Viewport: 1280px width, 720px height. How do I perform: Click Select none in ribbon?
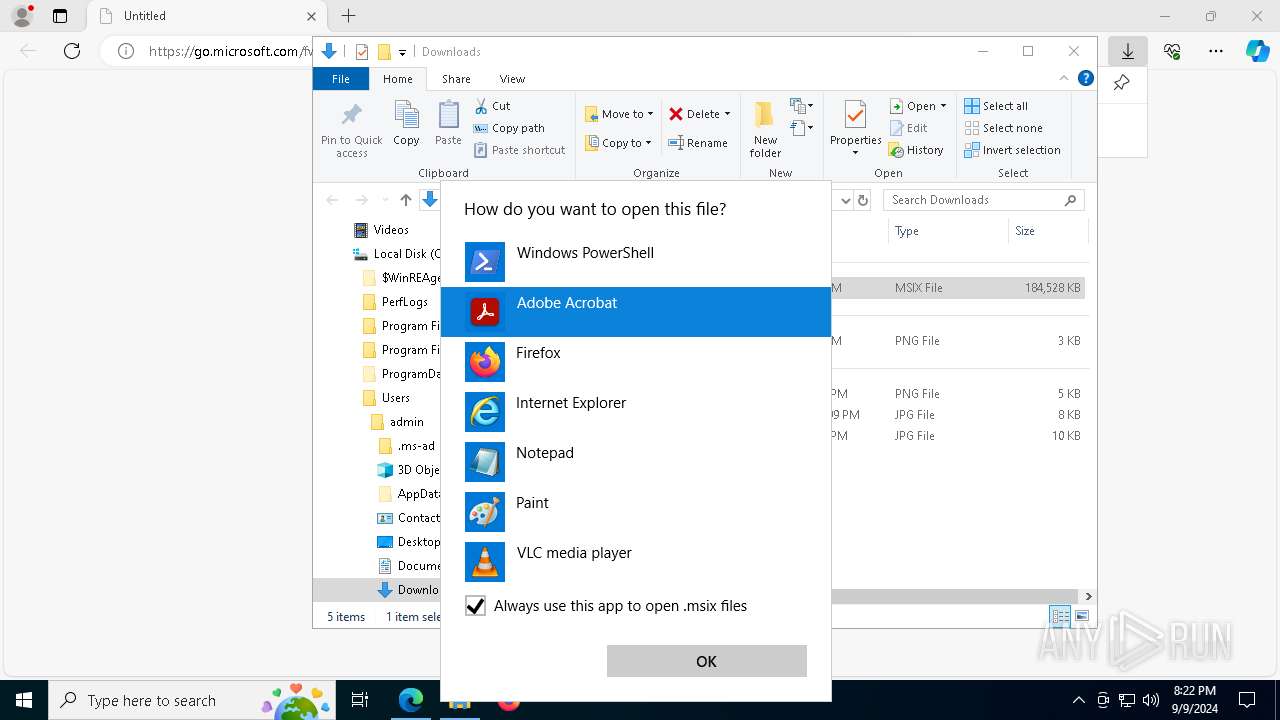pyautogui.click(x=1003, y=128)
